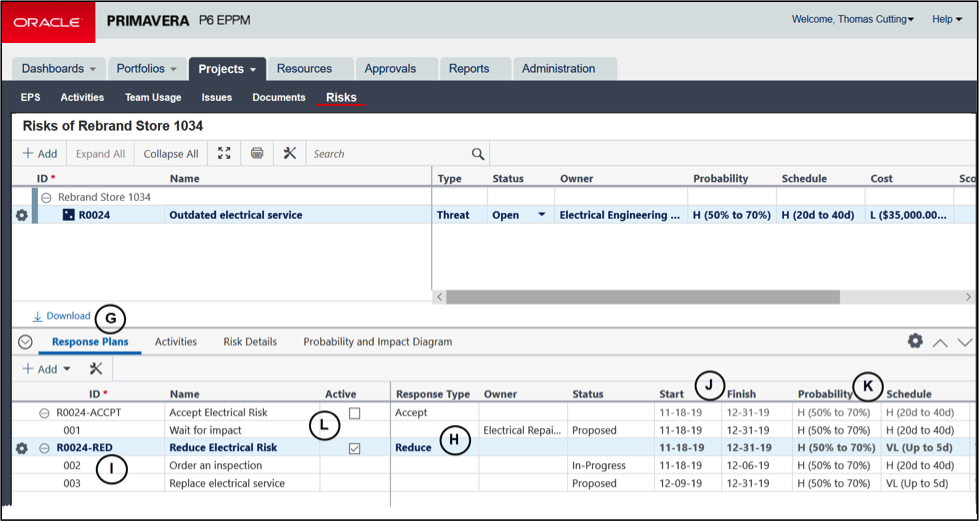Viewport: 979px width, 521px height.
Task: Open the Team Usage page
Action: coord(153,97)
